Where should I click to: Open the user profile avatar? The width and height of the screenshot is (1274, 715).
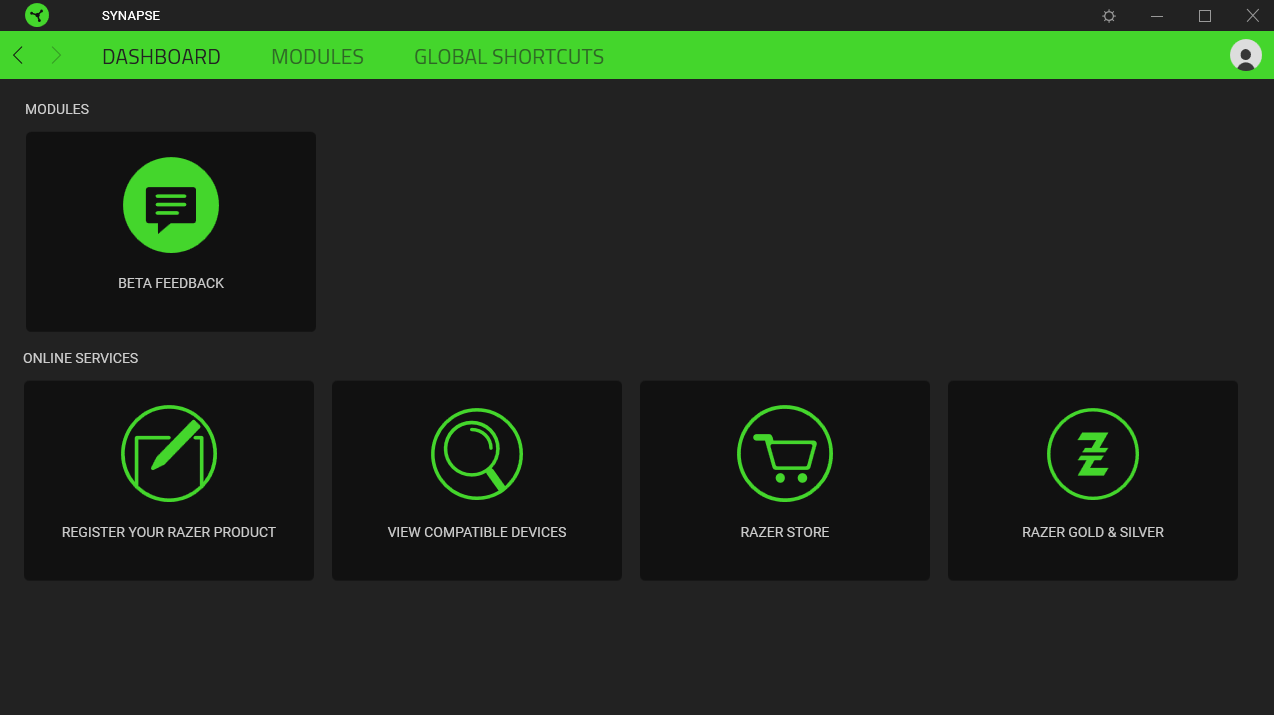click(1246, 55)
